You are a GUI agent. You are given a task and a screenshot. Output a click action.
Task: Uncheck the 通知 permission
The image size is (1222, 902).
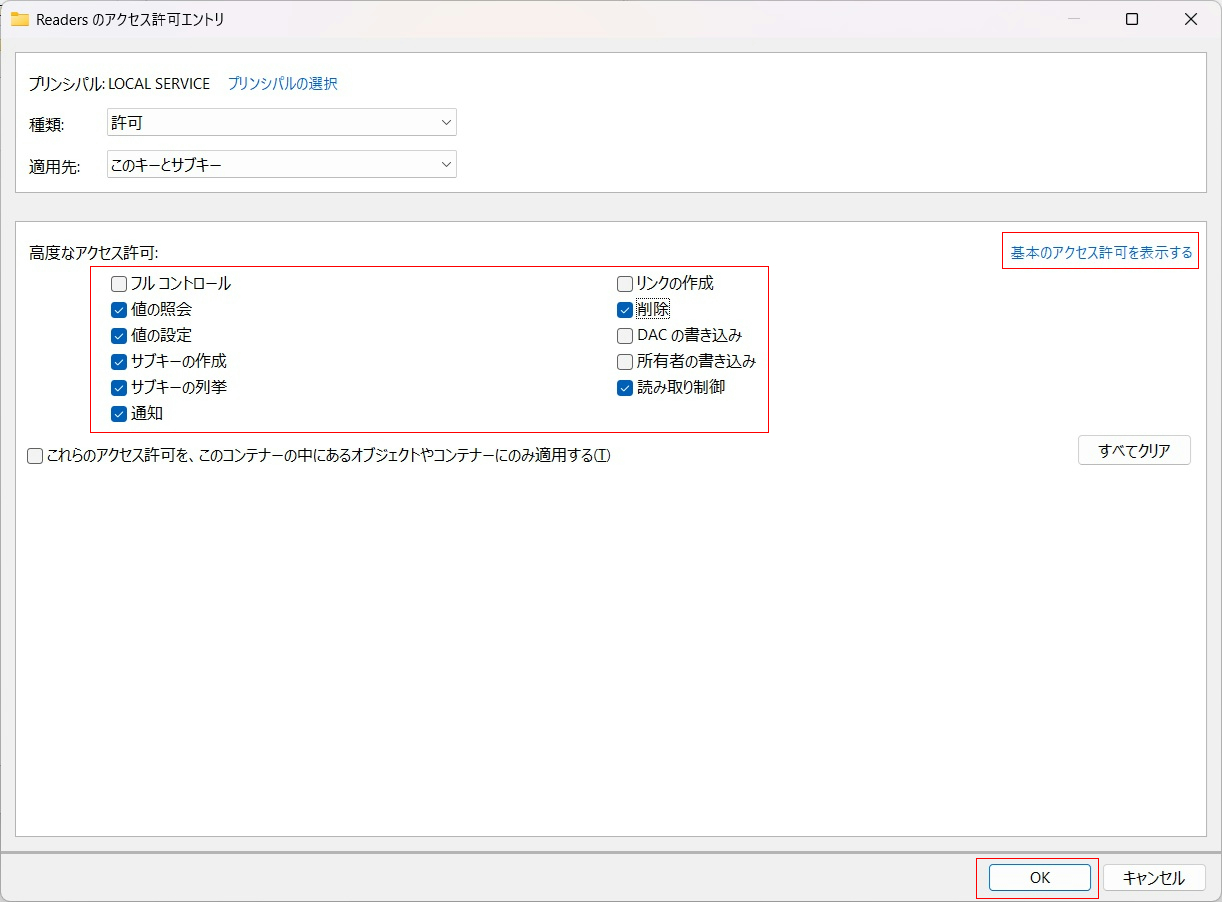tap(119, 414)
